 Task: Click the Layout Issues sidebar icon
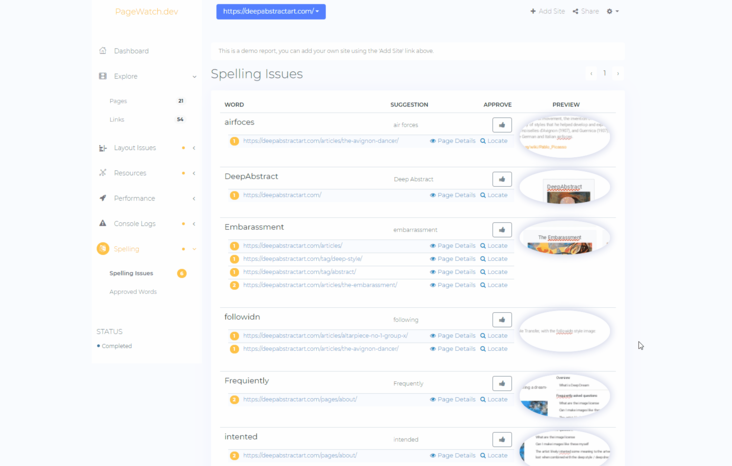tap(103, 148)
